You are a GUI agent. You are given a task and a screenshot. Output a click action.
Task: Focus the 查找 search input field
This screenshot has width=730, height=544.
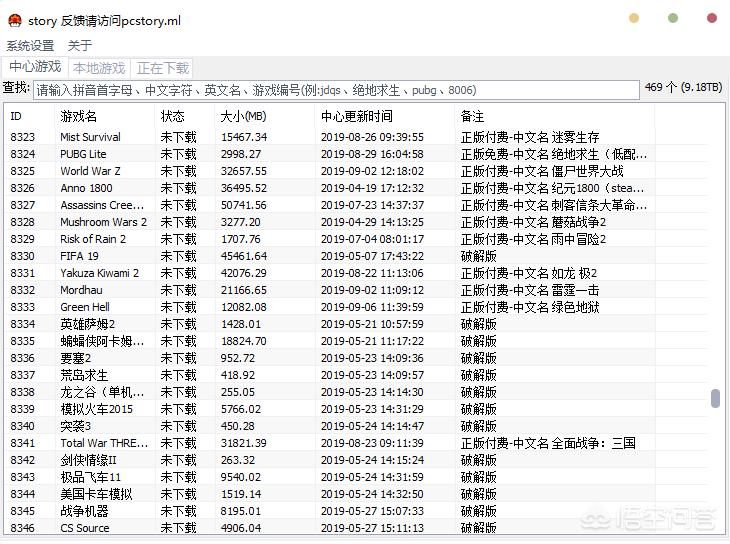(x=336, y=90)
